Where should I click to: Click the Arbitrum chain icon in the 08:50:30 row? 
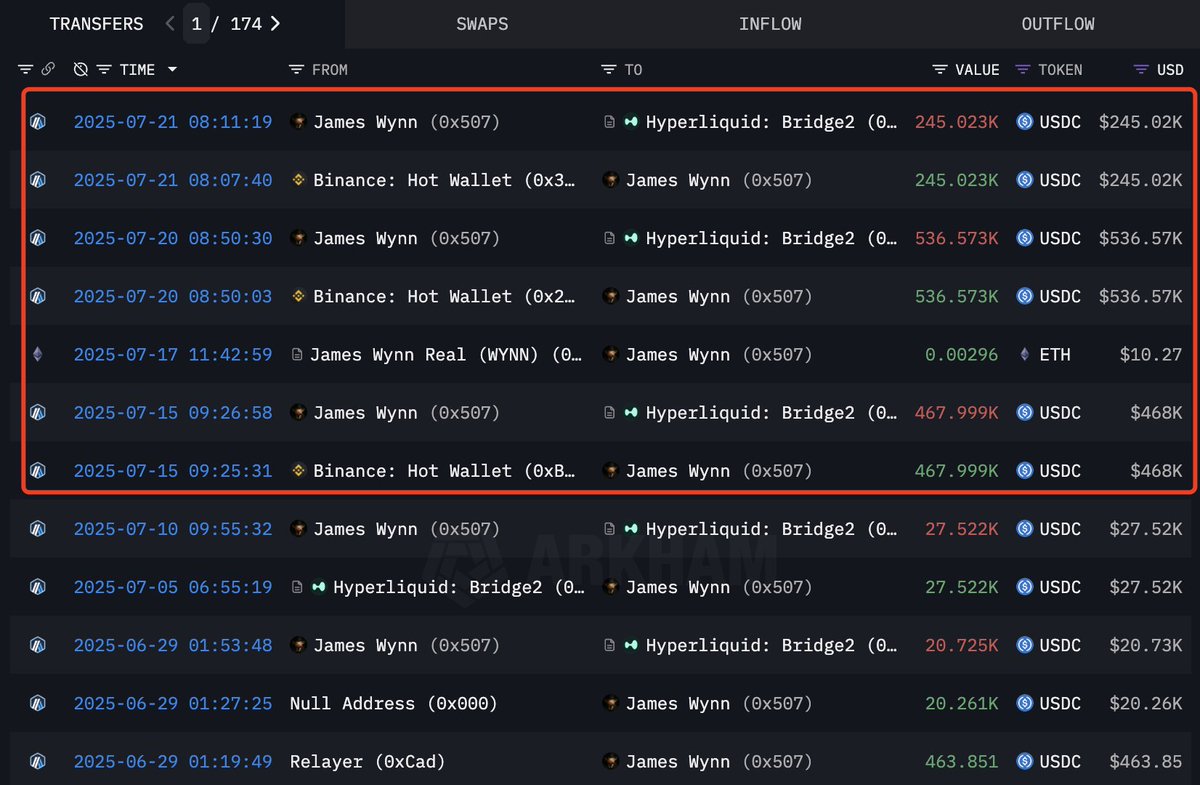coord(37,238)
